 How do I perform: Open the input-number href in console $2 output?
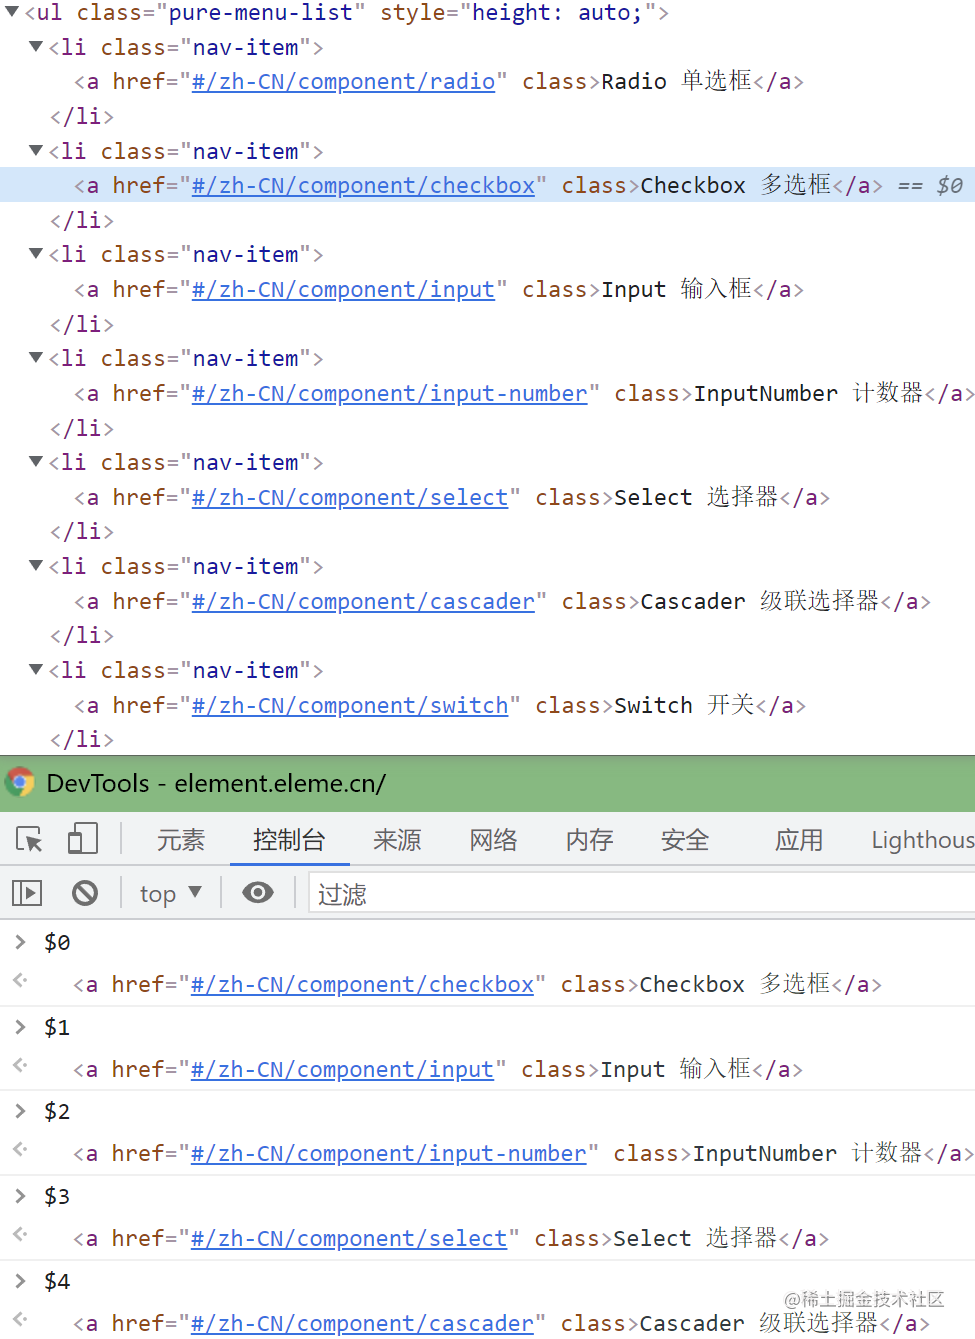(388, 1154)
